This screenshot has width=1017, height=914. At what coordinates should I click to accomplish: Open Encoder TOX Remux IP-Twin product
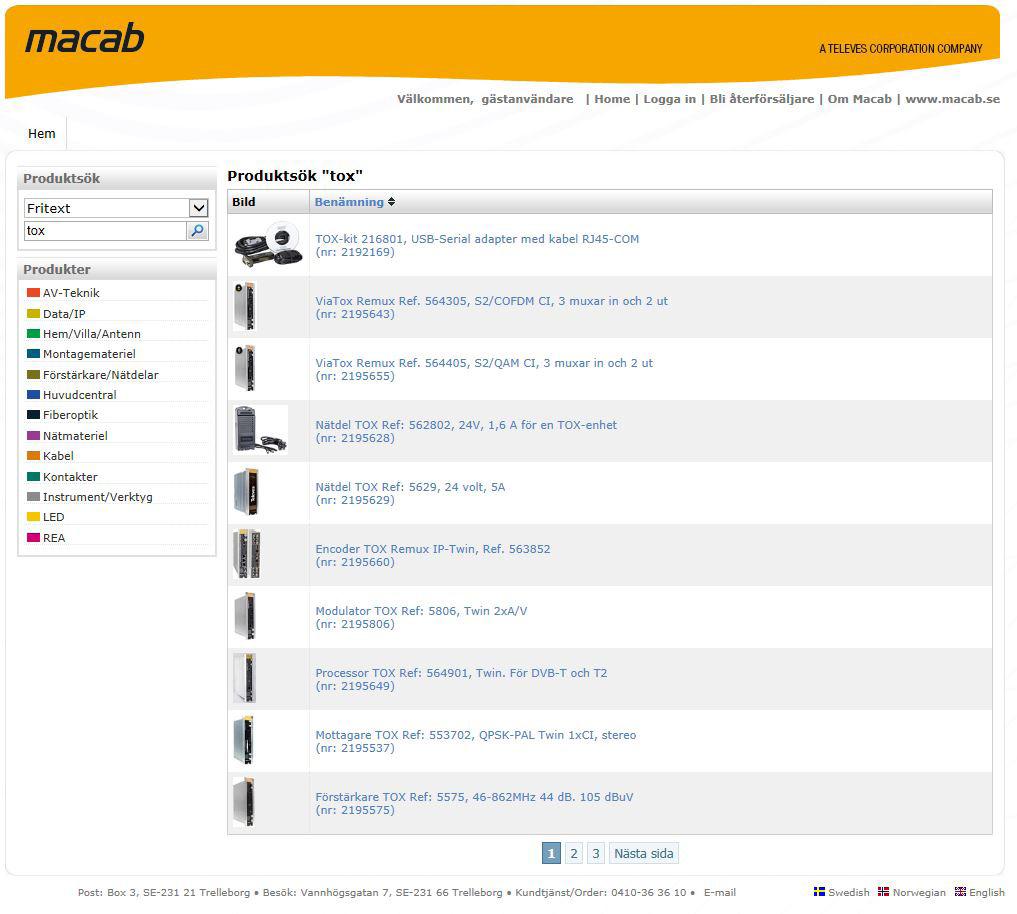(x=433, y=549)
